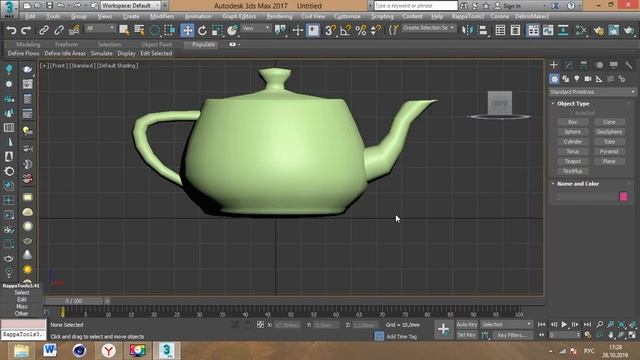Toggle the Angle Snap button

point(345,30)
